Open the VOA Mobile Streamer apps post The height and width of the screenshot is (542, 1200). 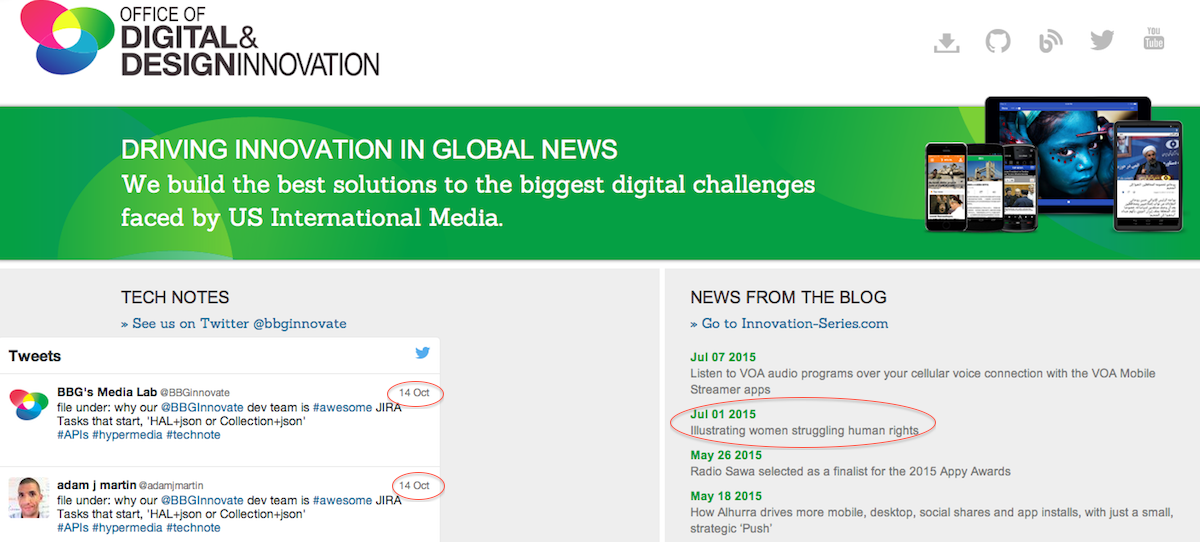click(x=923, y=381)
